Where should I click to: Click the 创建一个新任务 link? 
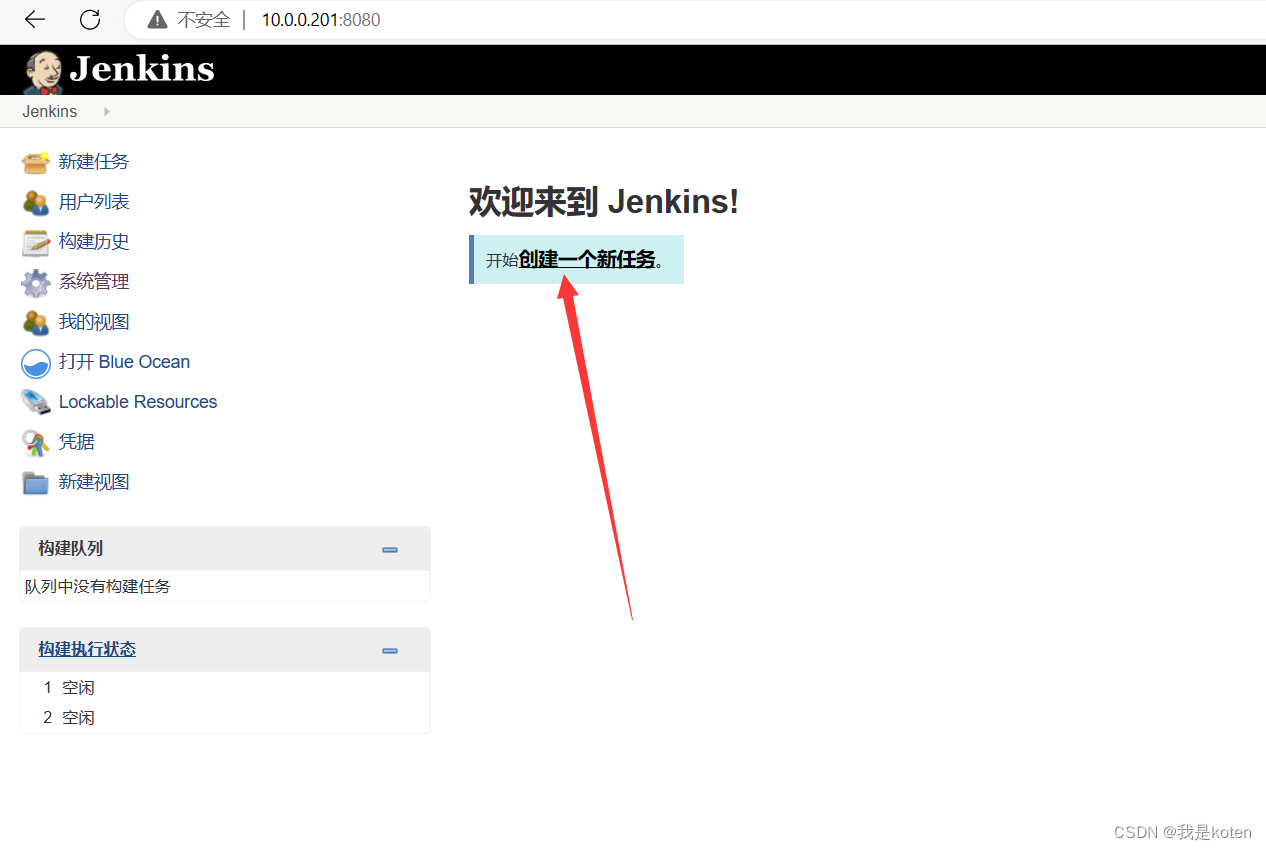click(587, 260)
